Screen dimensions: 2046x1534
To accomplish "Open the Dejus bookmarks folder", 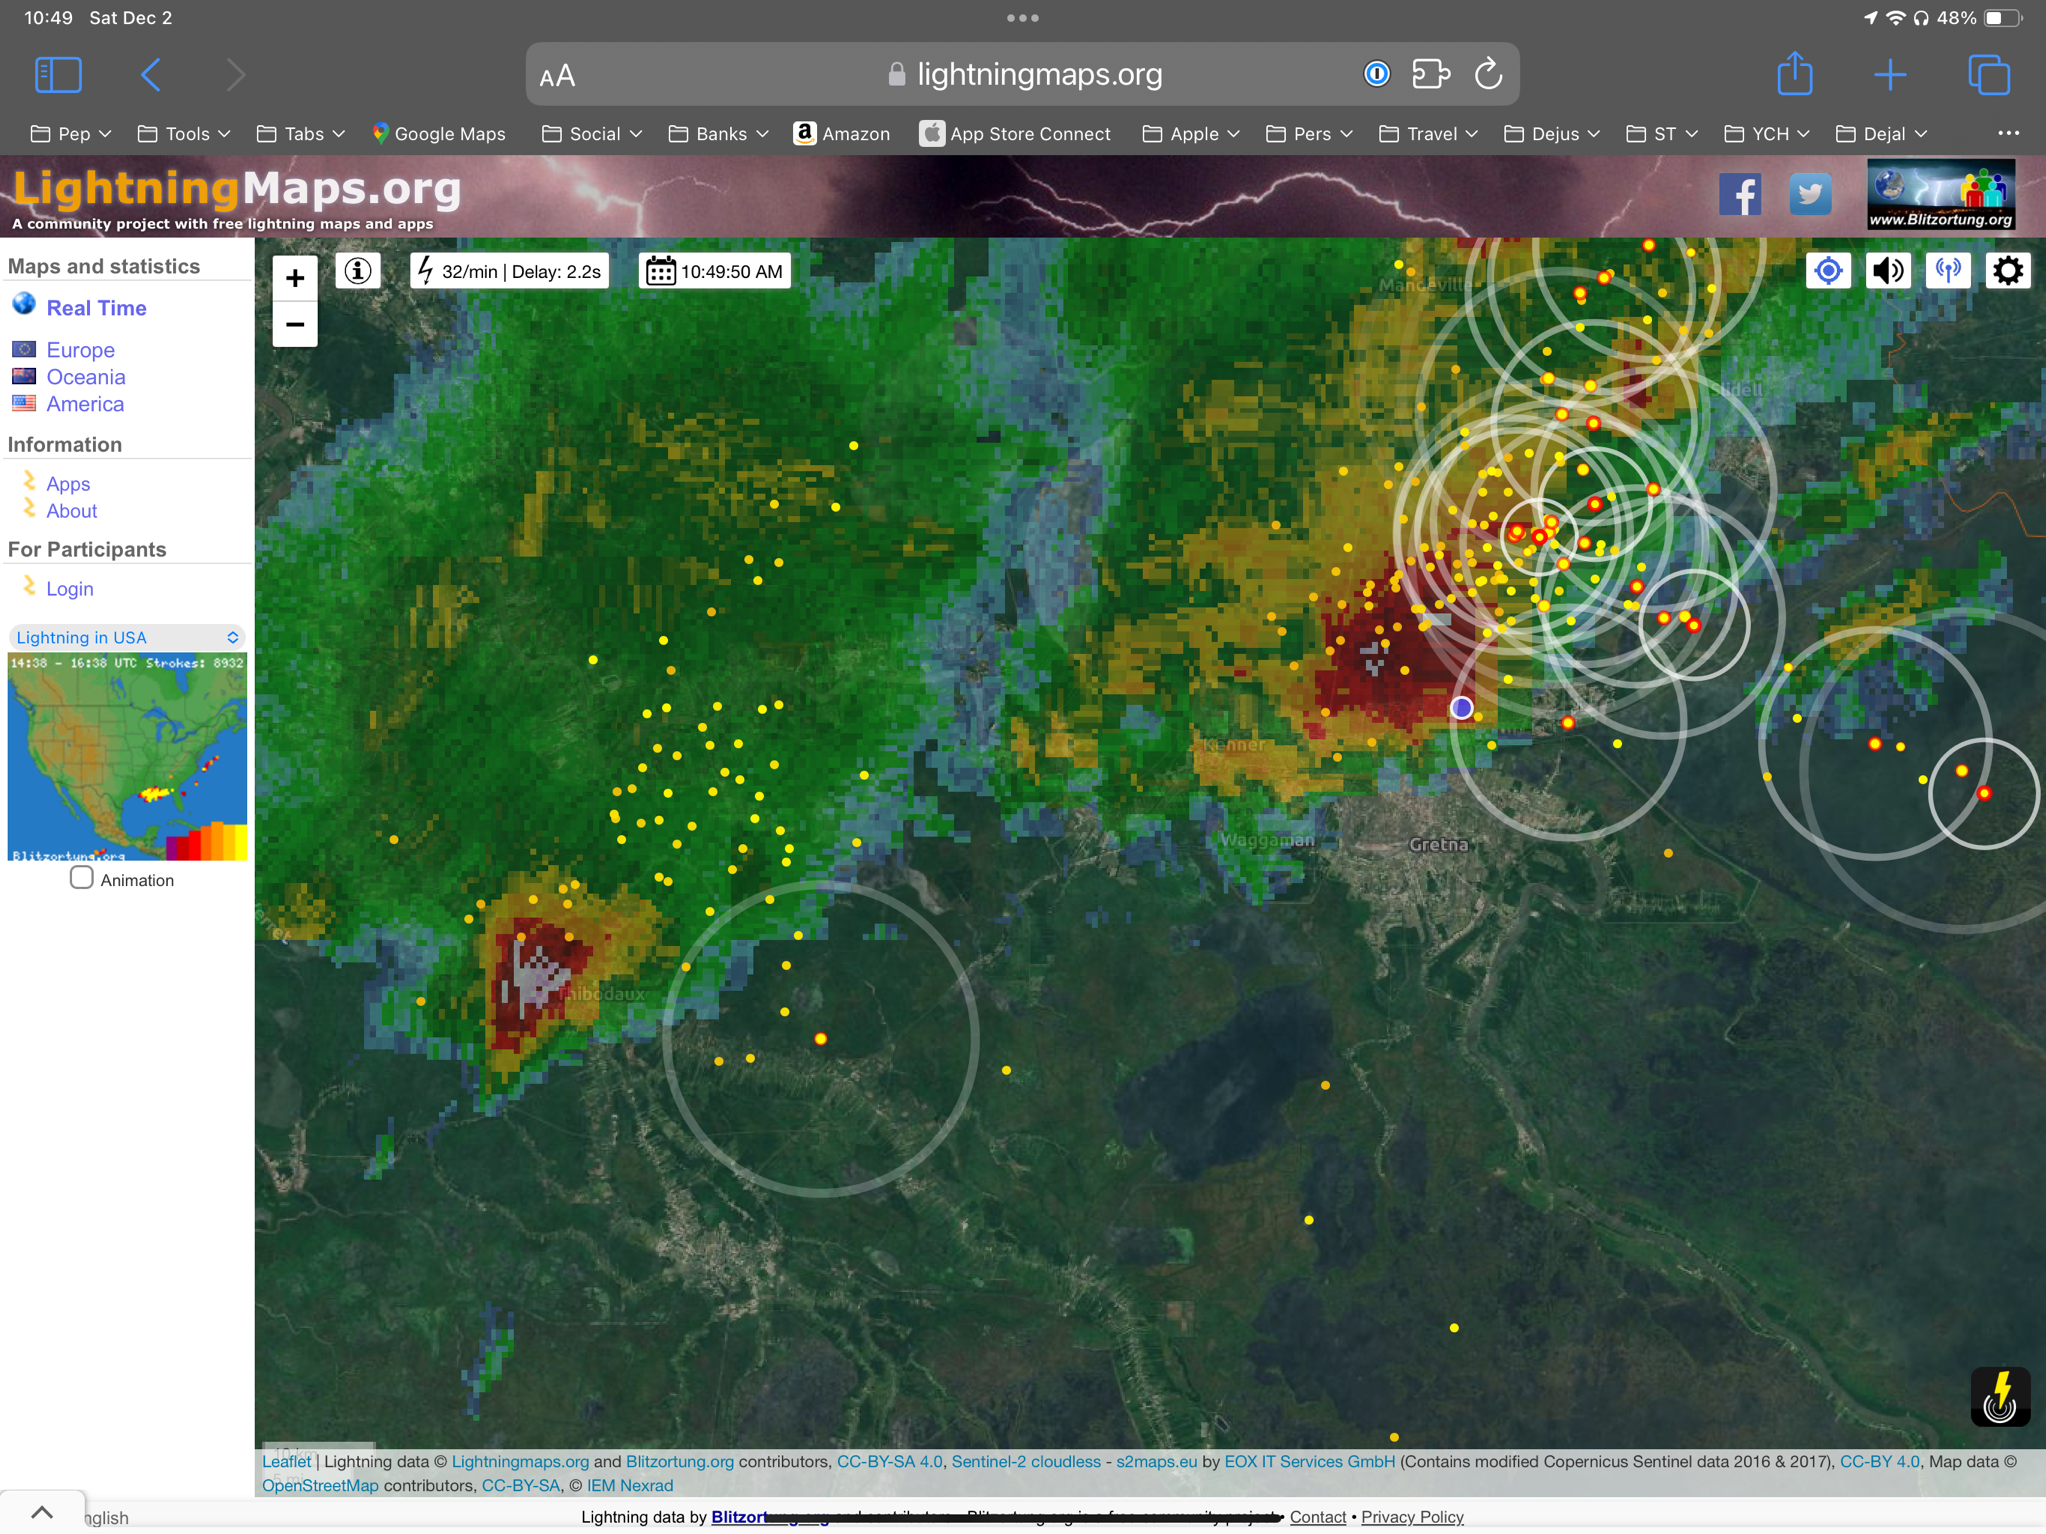I will [1552, 134].
